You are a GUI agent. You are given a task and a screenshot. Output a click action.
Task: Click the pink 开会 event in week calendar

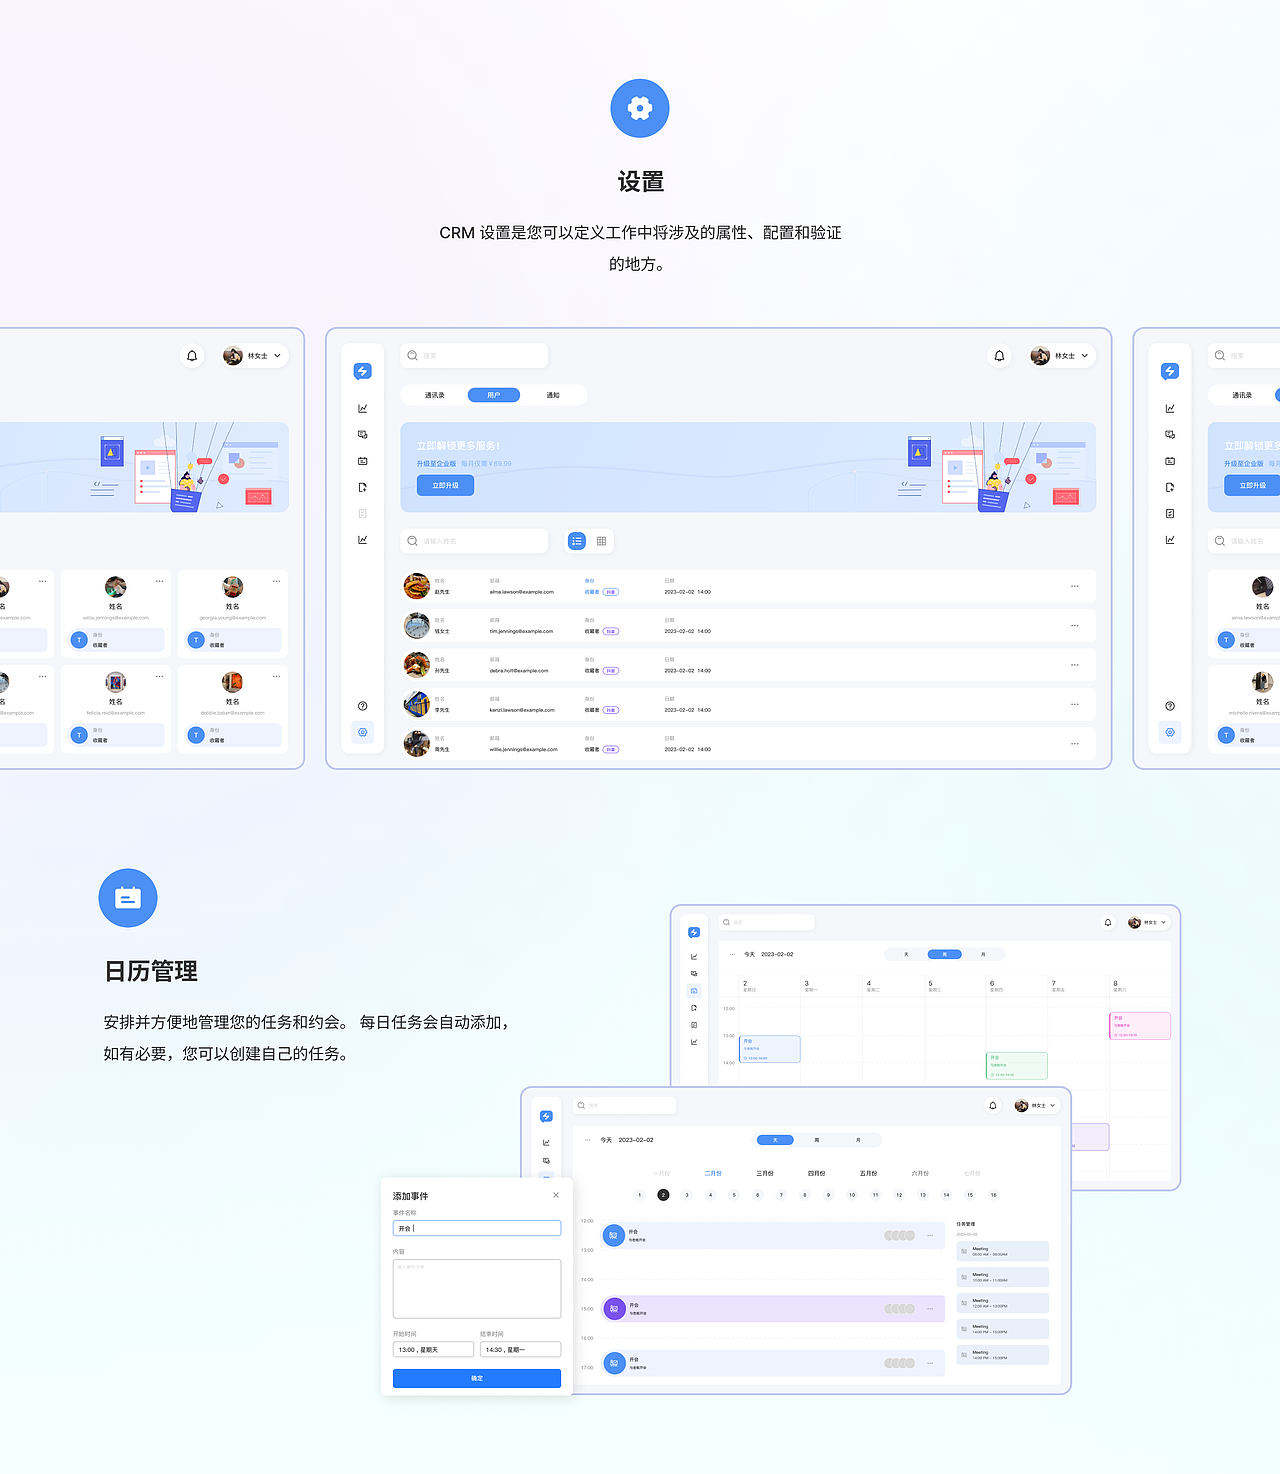pos(1140,1026)
